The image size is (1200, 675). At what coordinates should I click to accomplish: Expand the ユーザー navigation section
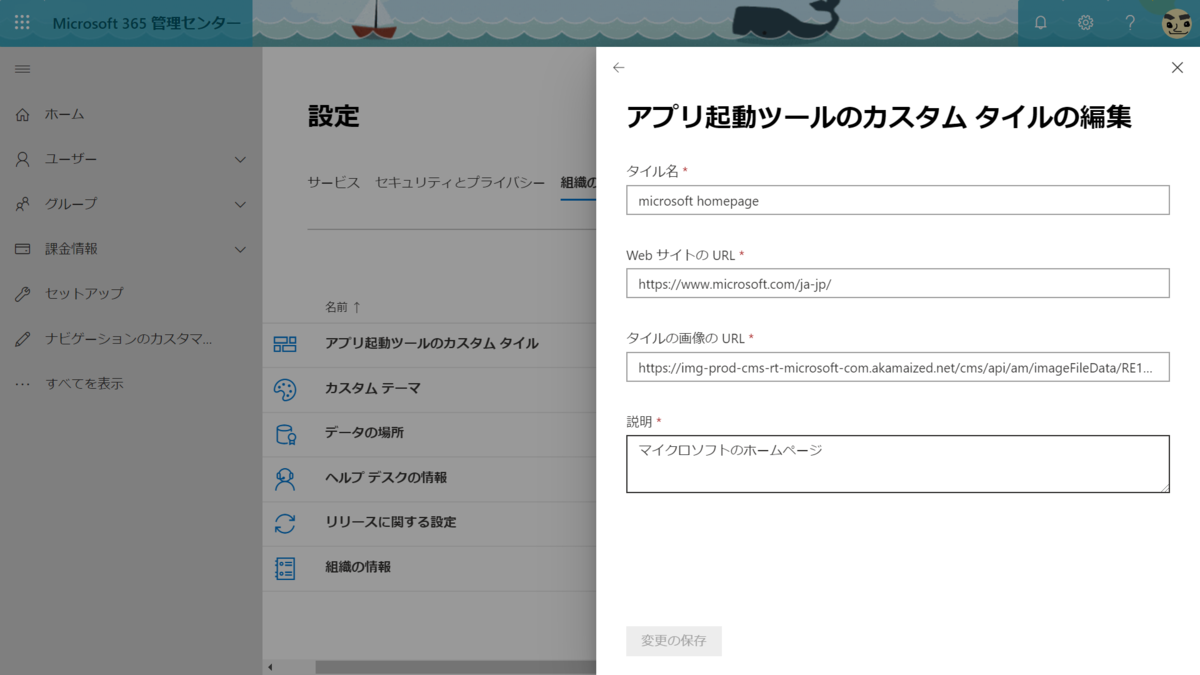click(x=240, y=159)
